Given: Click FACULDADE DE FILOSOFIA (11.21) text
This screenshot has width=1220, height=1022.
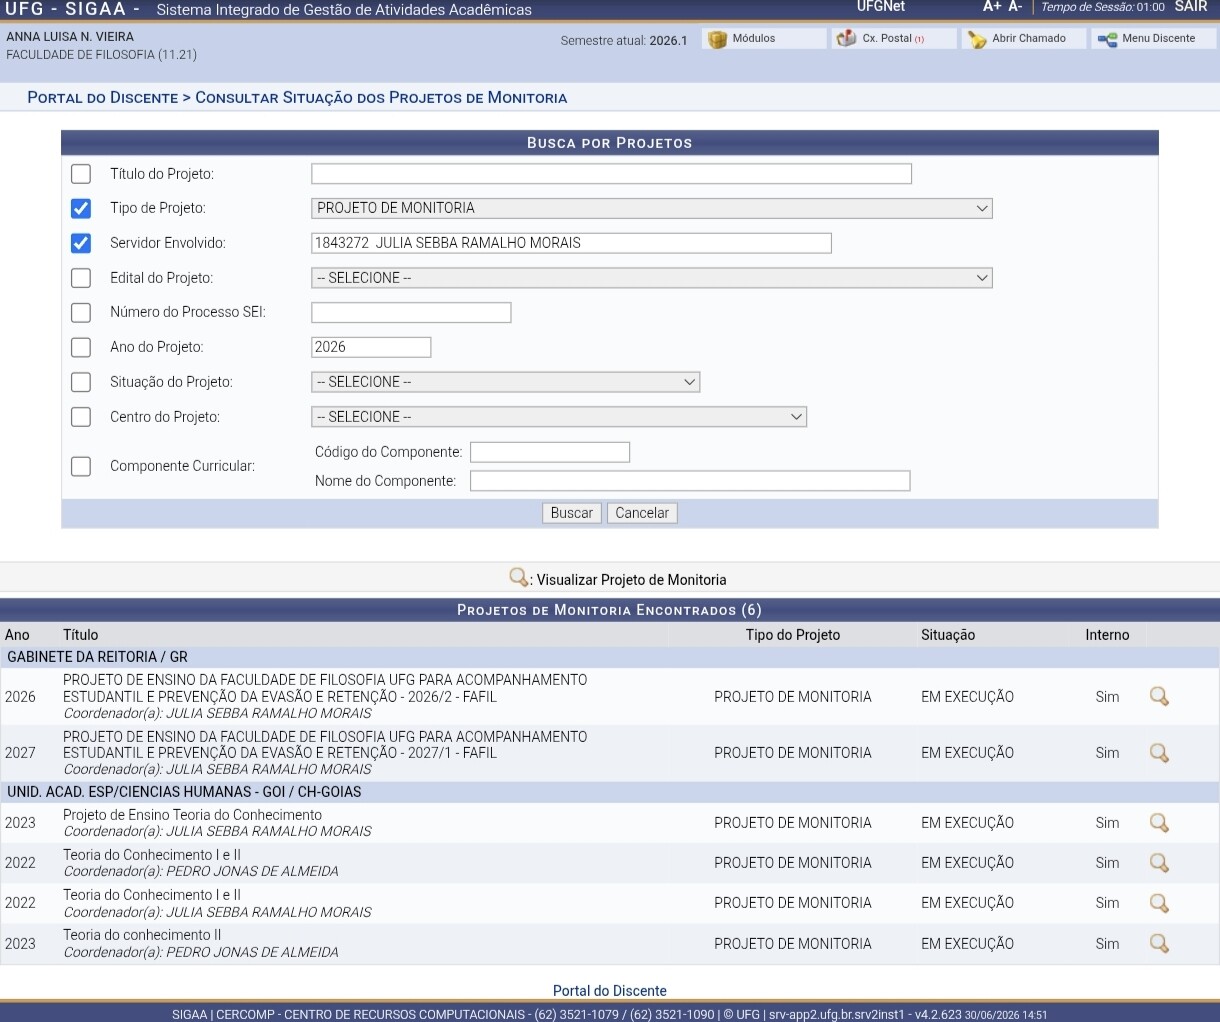Looking at the screenshot, I should [102, 55].
